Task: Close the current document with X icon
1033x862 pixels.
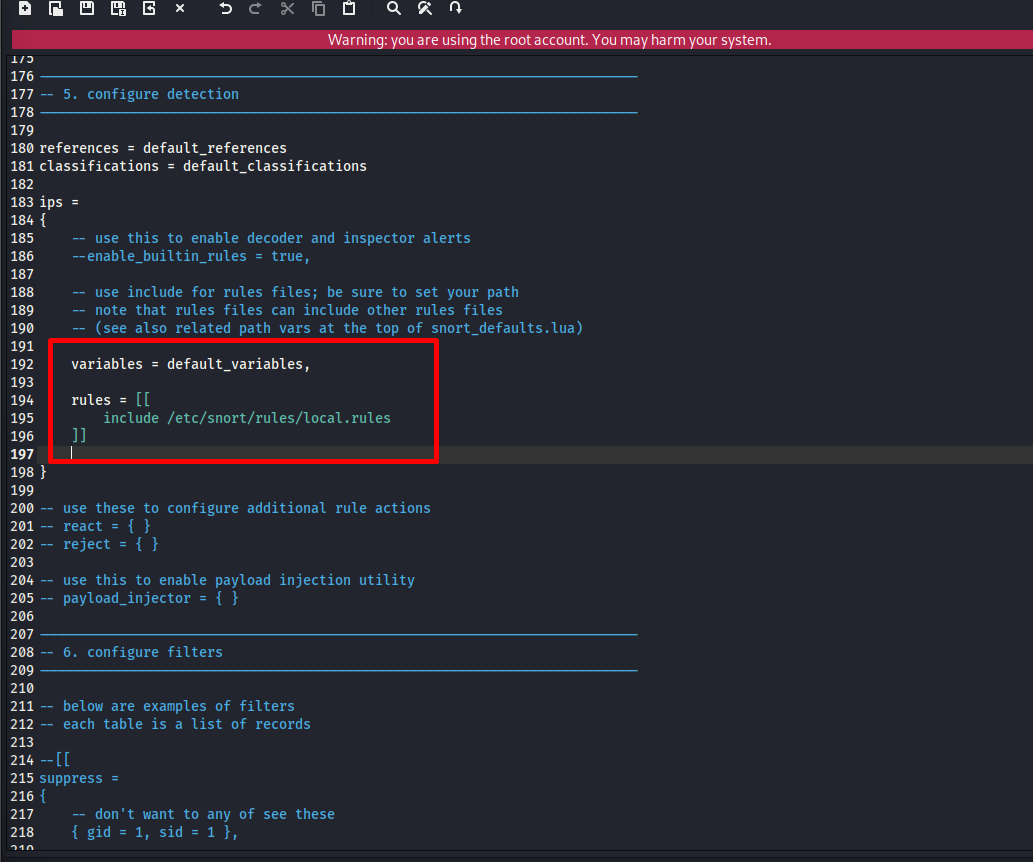Action: (180, 9)
